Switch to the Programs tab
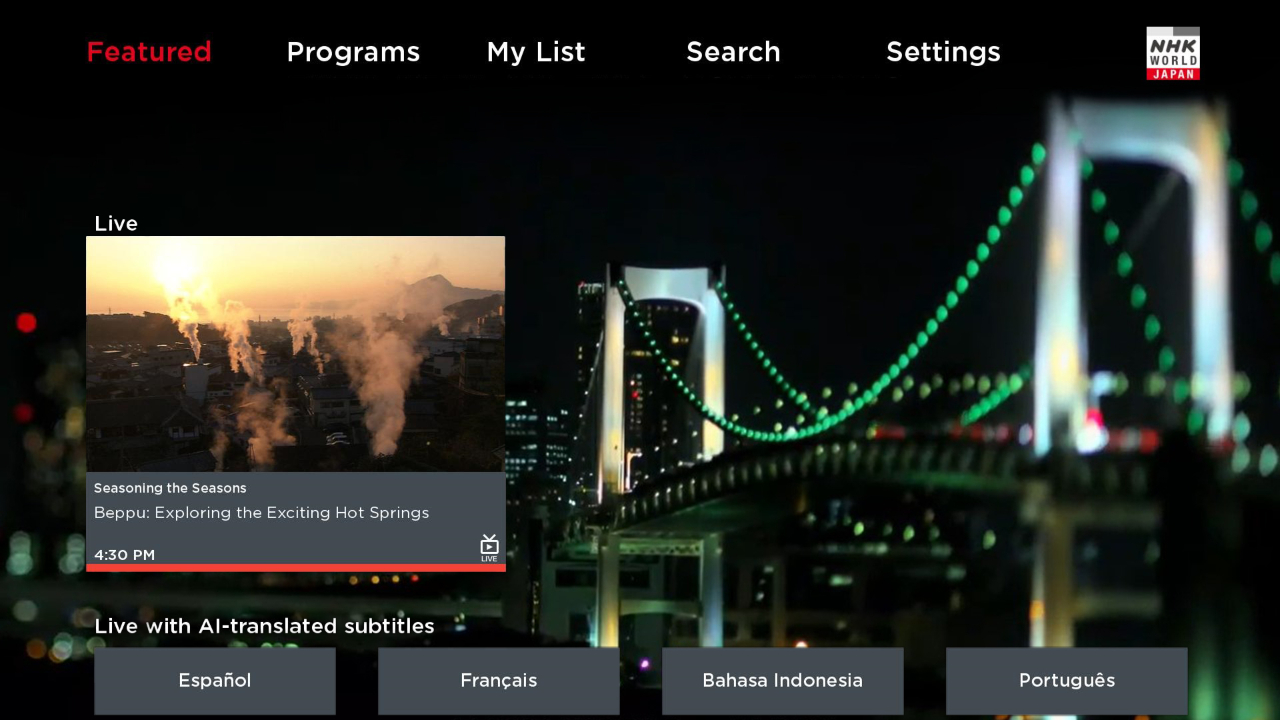Screen dimensions: 1280x720 pyautogui.click(x=353, y=52)
